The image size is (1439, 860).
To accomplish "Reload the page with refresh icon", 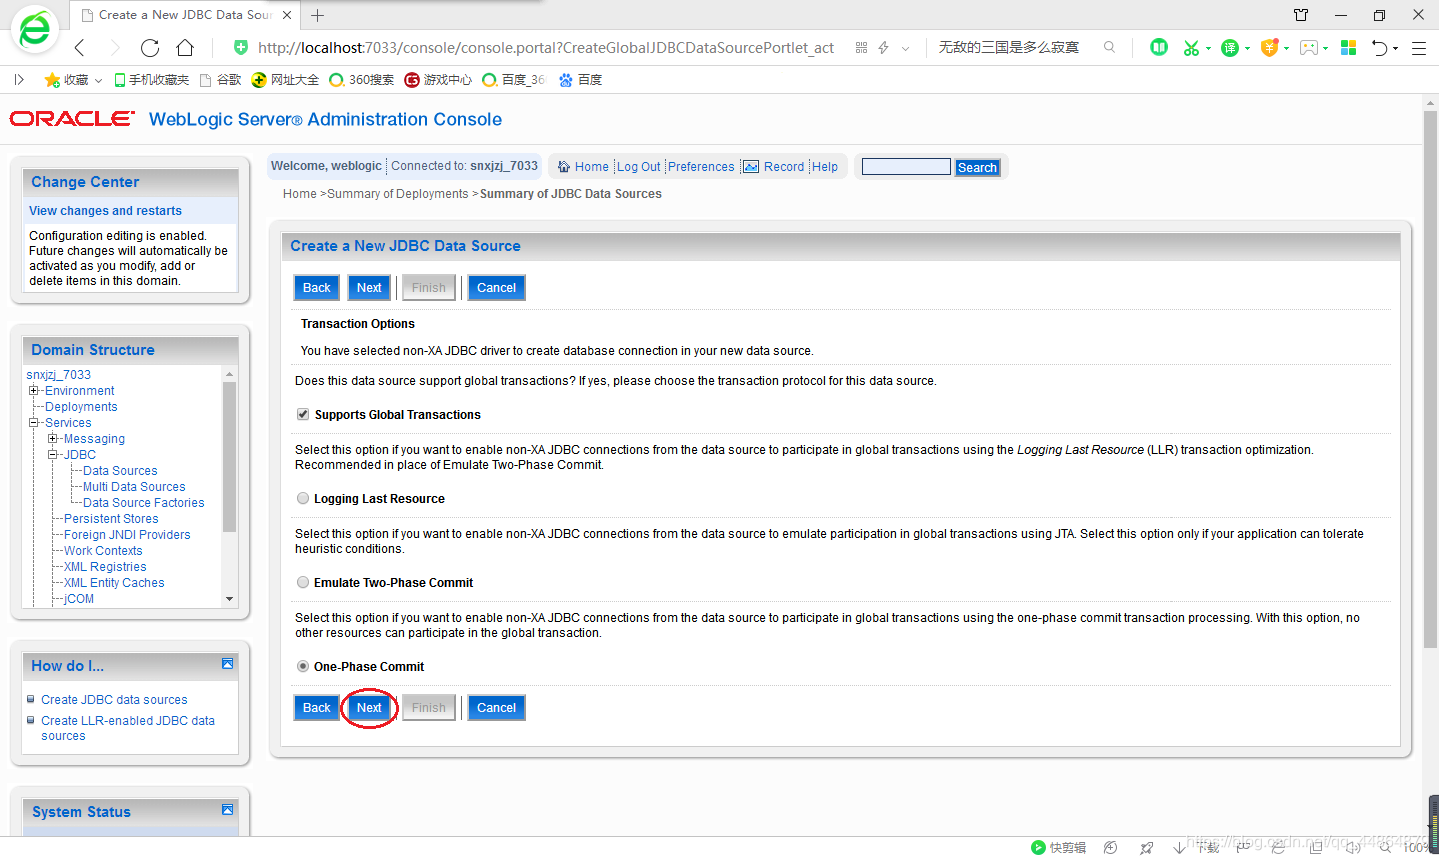I will pyautogui.click(x=150, y=47).
